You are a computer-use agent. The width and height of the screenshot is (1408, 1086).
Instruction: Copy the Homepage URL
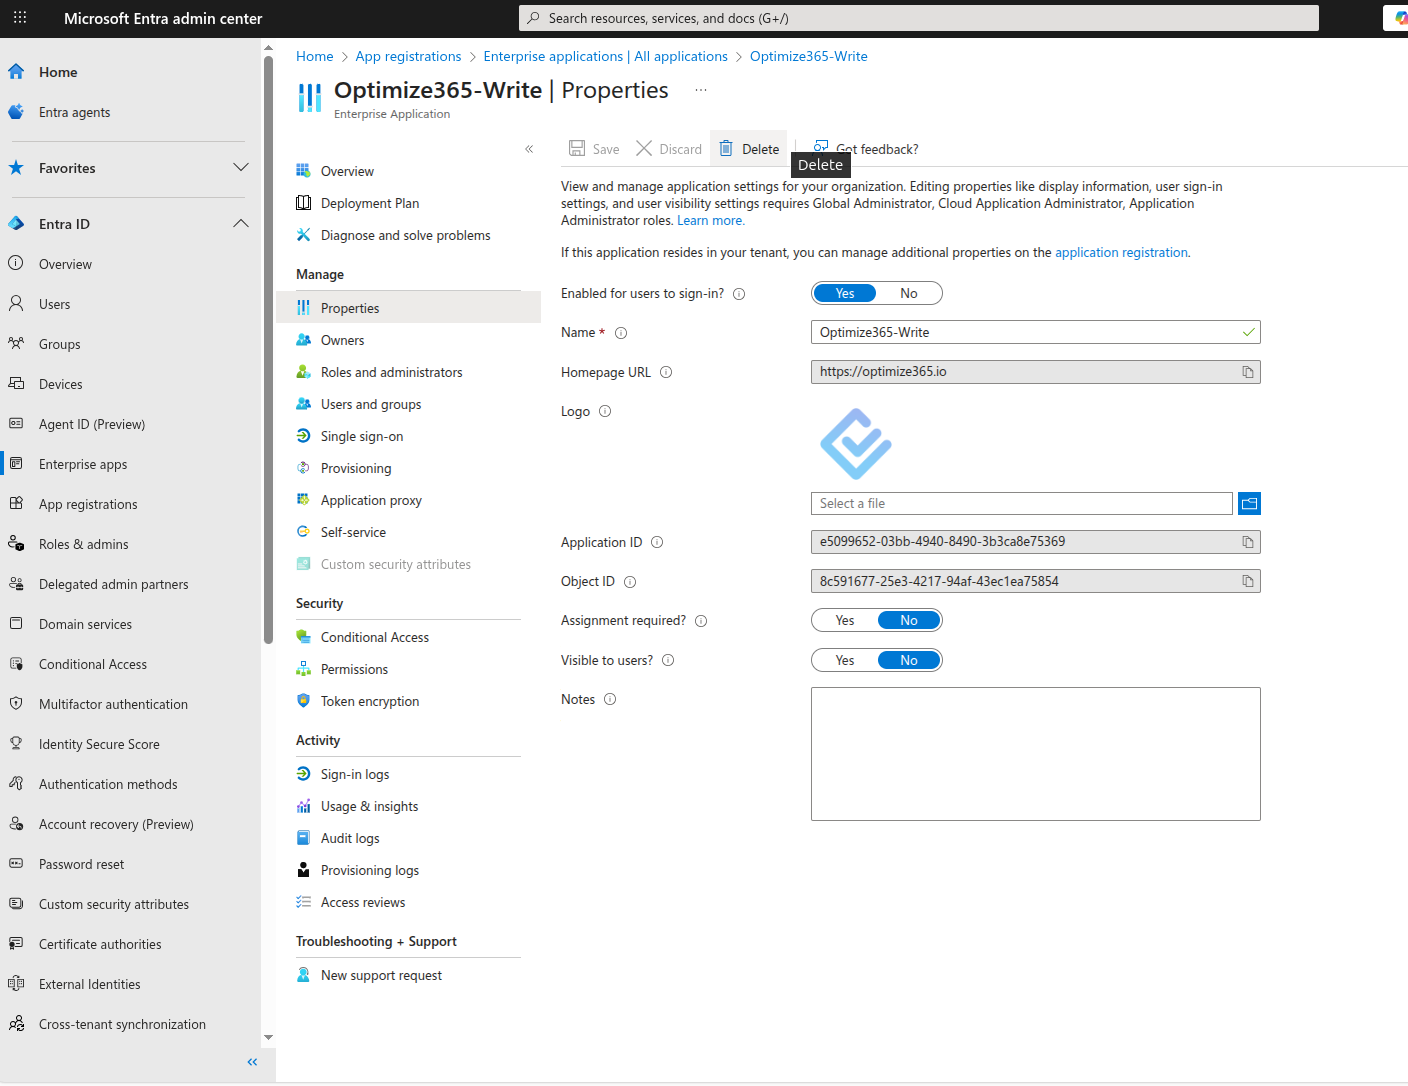pos(1247,371)
